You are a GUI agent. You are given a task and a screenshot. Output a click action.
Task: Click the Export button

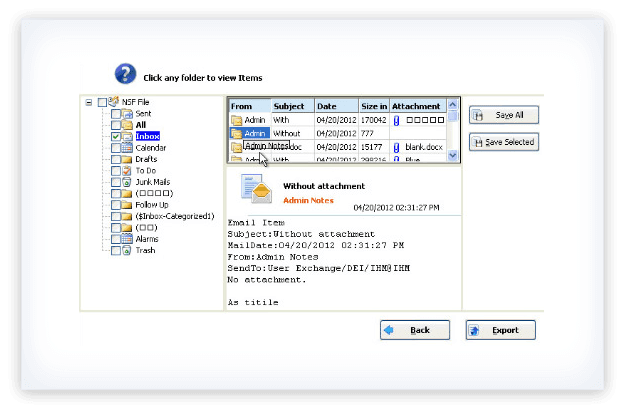500,330
